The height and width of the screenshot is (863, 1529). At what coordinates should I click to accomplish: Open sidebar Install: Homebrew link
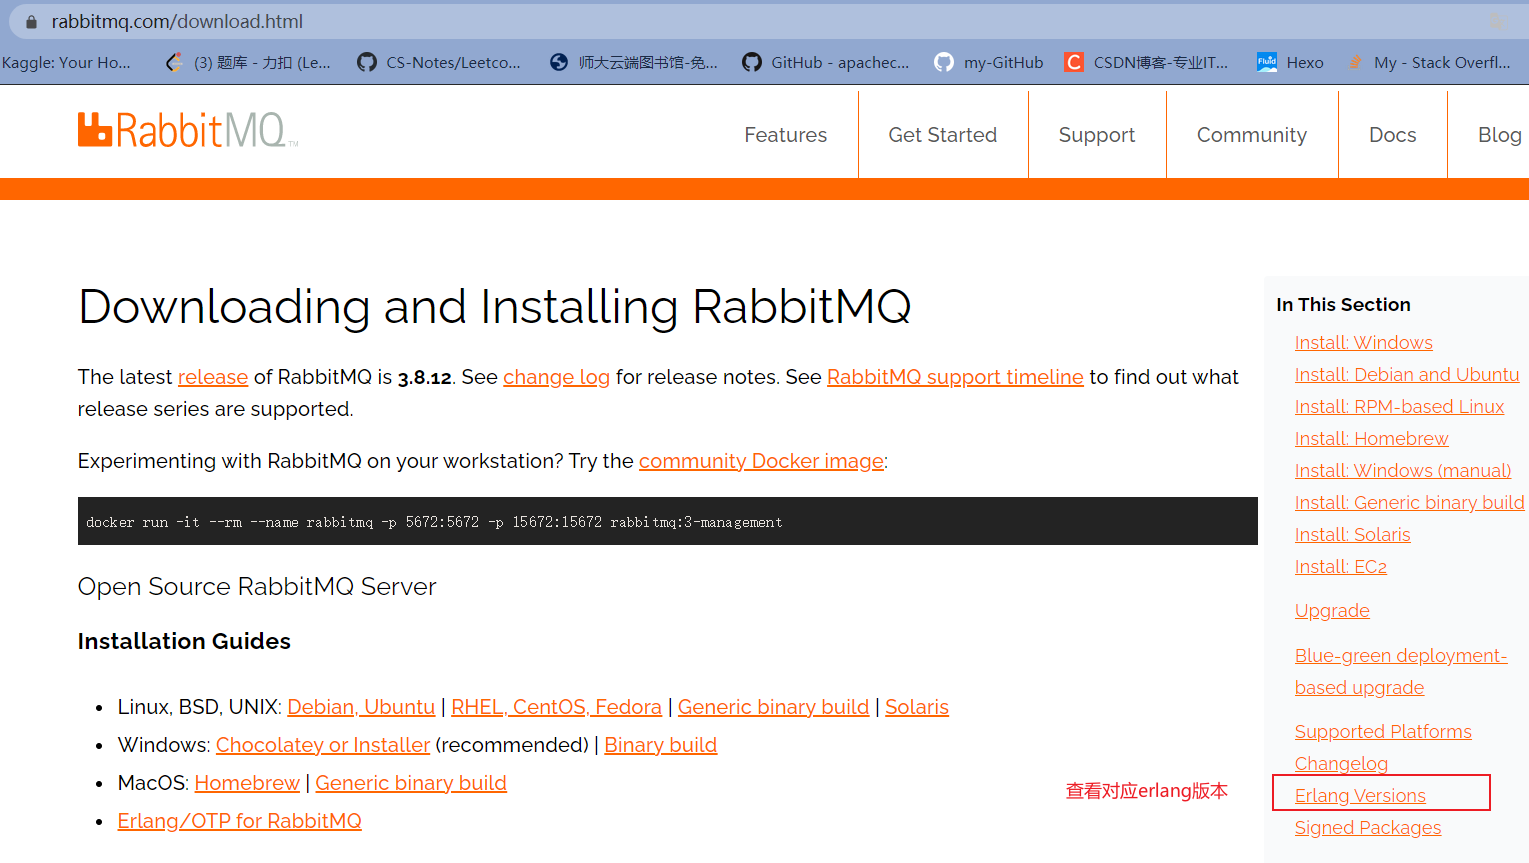1371,439
